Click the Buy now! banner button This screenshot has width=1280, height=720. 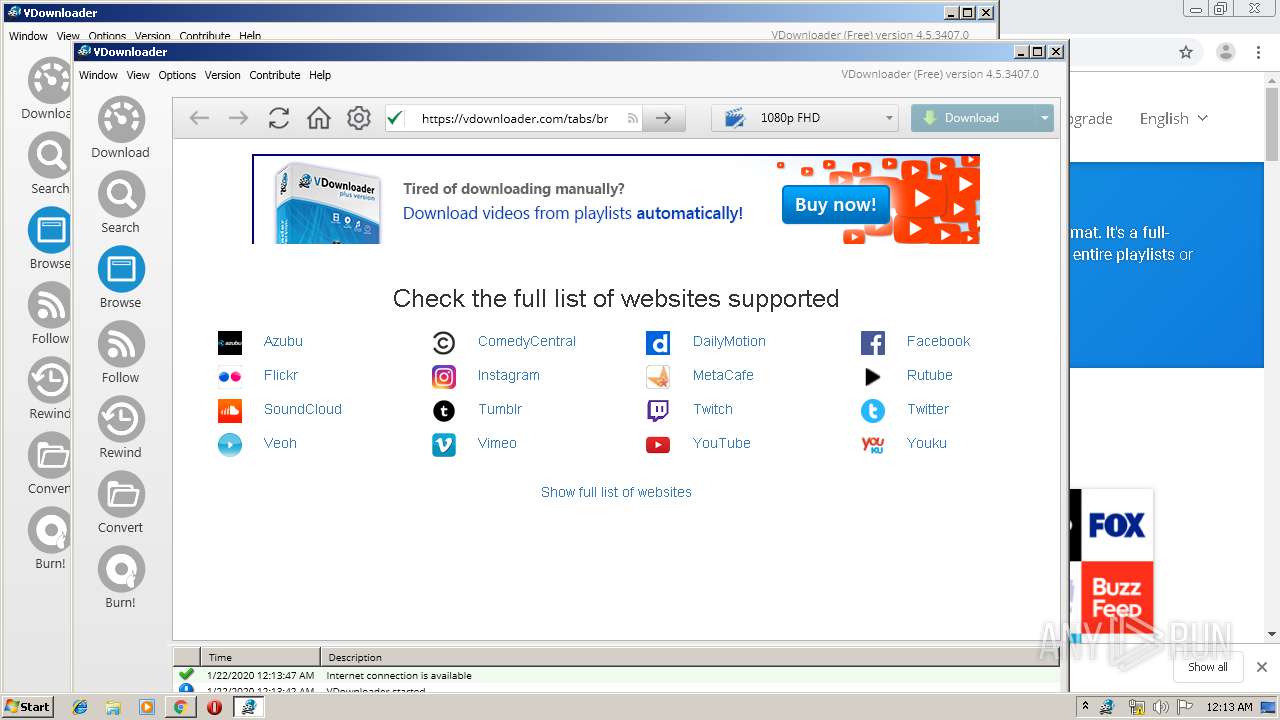tap(835, 204)
